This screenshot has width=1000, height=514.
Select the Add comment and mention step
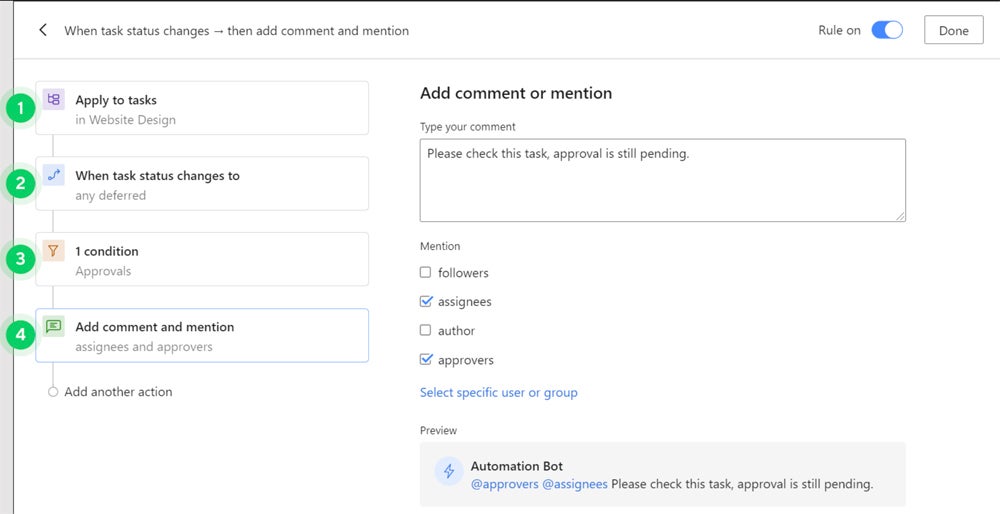(202, 335)
